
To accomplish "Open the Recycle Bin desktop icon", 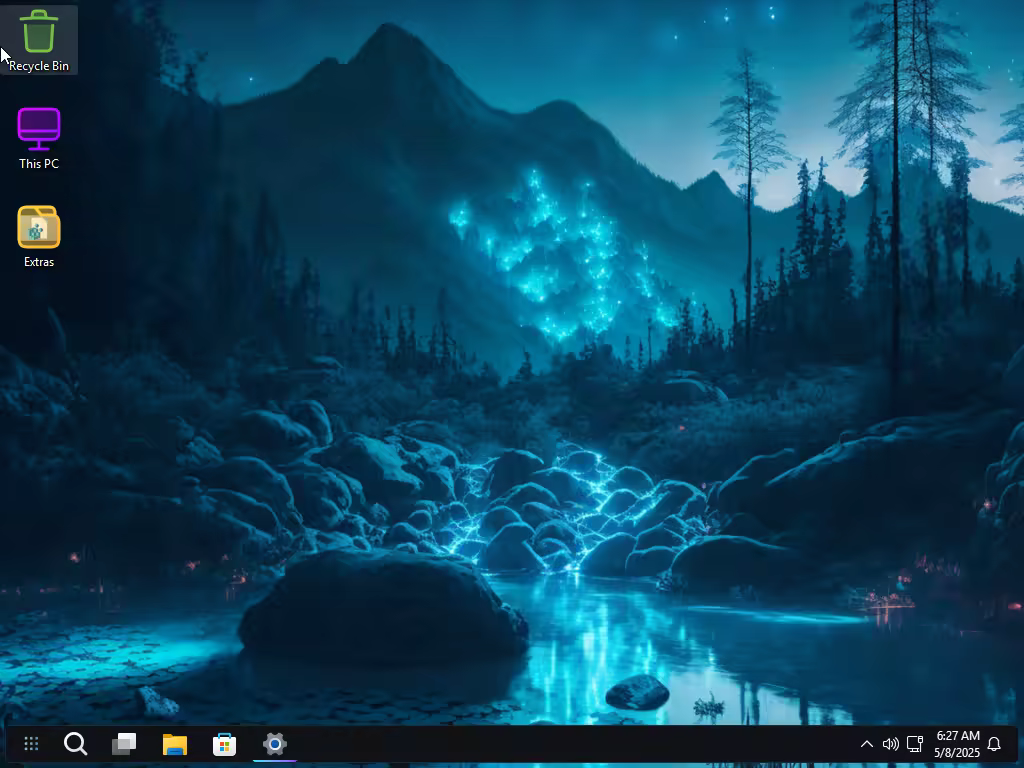I will click(39, 32).
